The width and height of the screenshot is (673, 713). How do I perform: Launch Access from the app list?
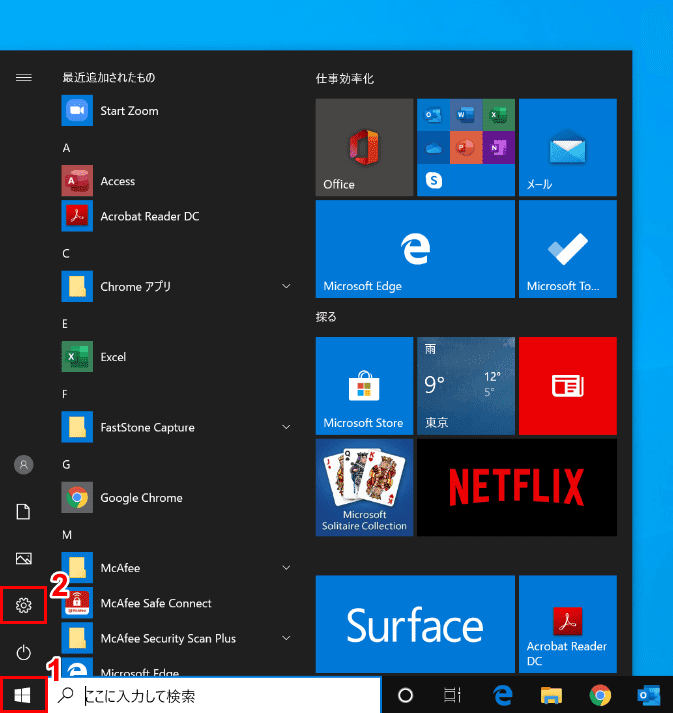[x=177, y=181]
